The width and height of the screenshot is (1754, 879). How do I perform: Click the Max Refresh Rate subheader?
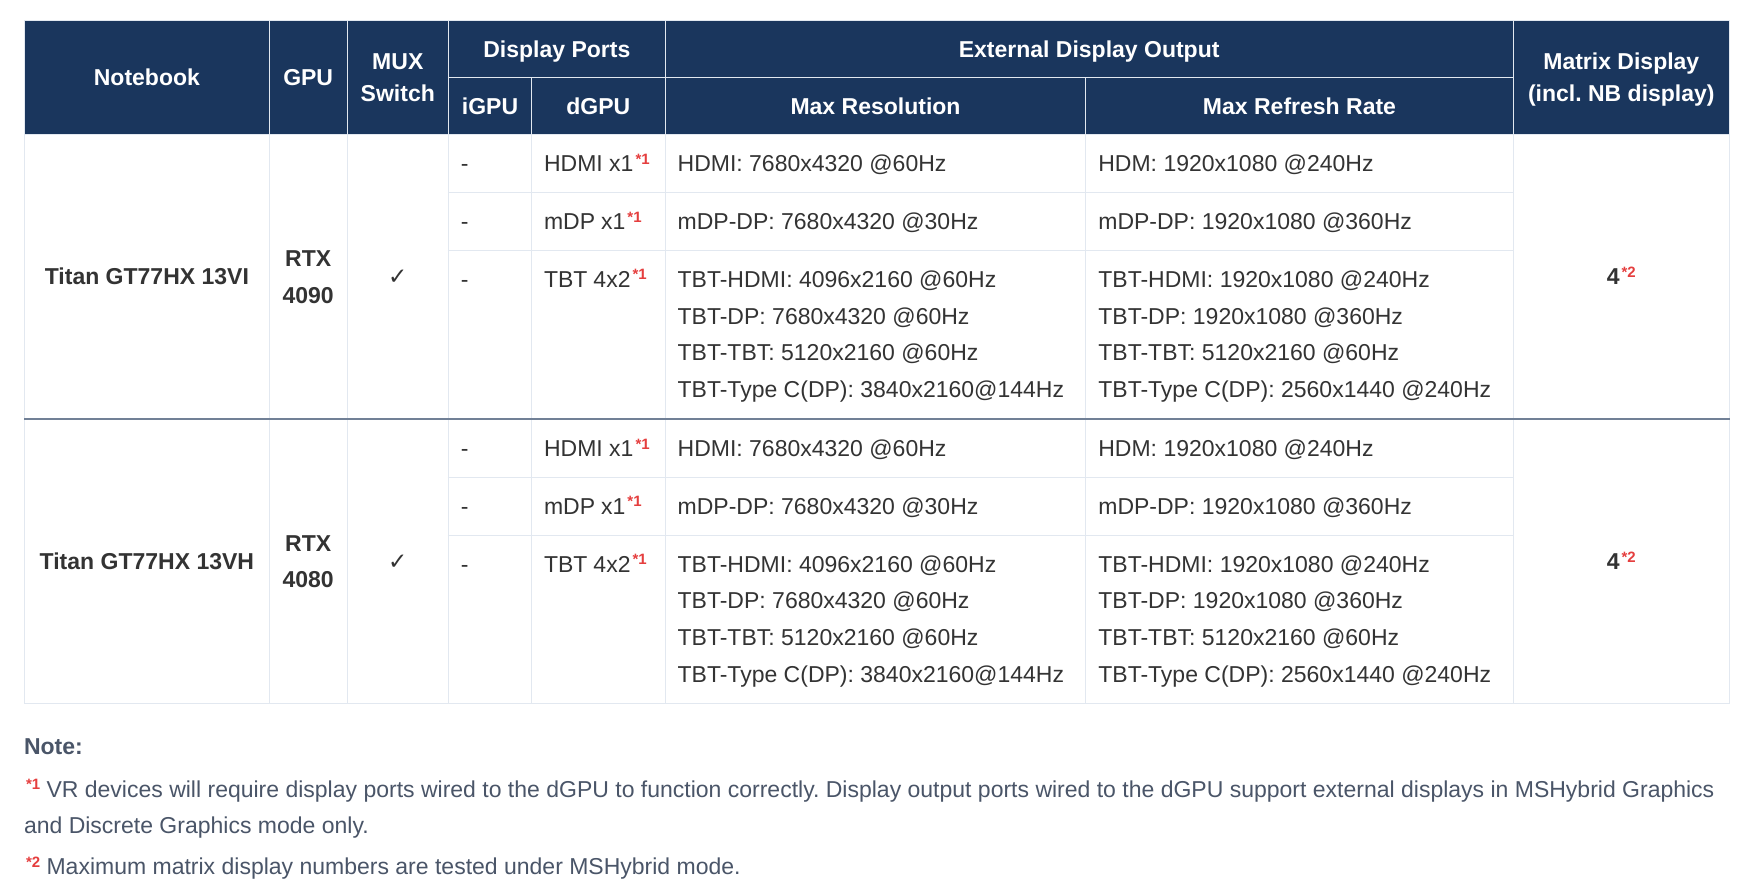(x=1298, y=106)
